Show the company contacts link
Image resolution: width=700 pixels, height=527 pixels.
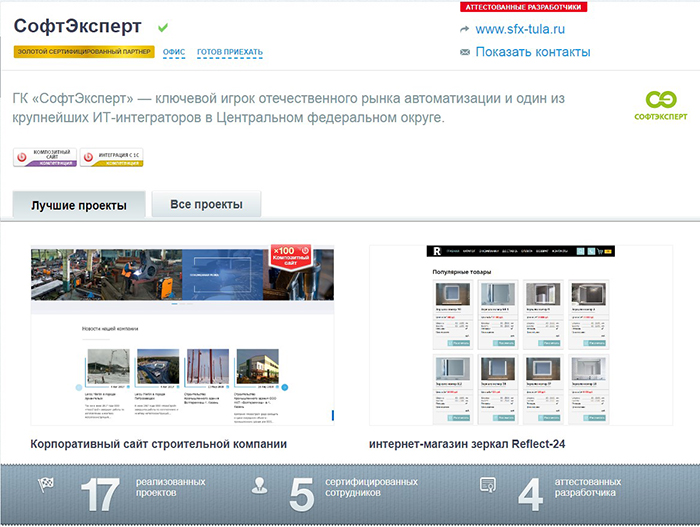[533, 52]
